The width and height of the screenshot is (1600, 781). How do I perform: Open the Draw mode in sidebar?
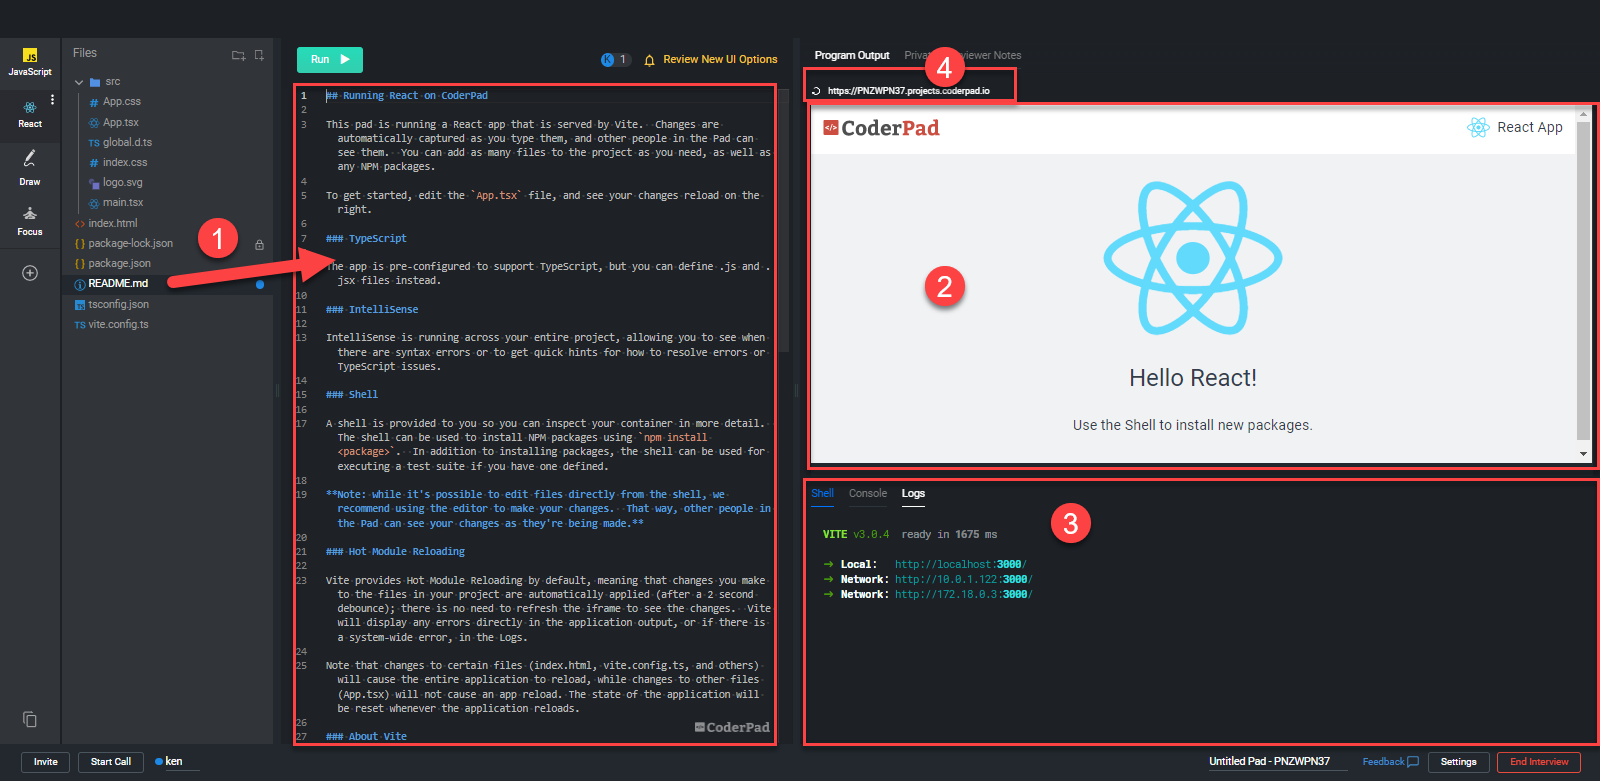coord(30,166)
